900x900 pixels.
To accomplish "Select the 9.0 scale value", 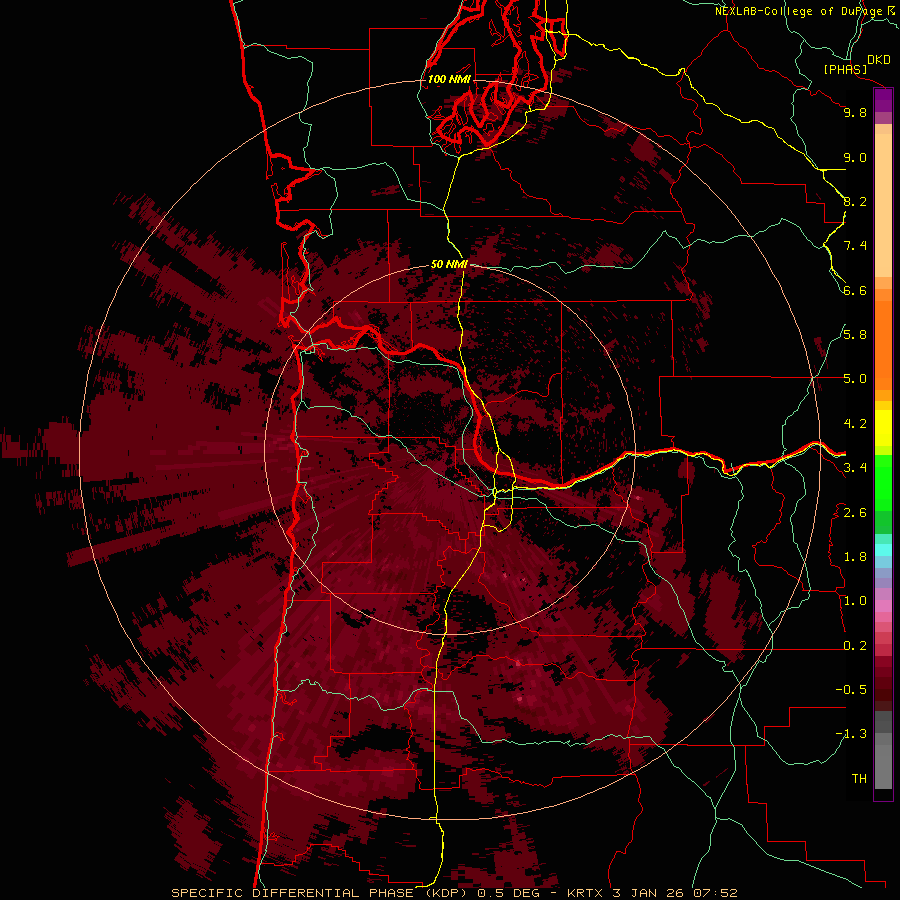I will (x=855, y=157).
